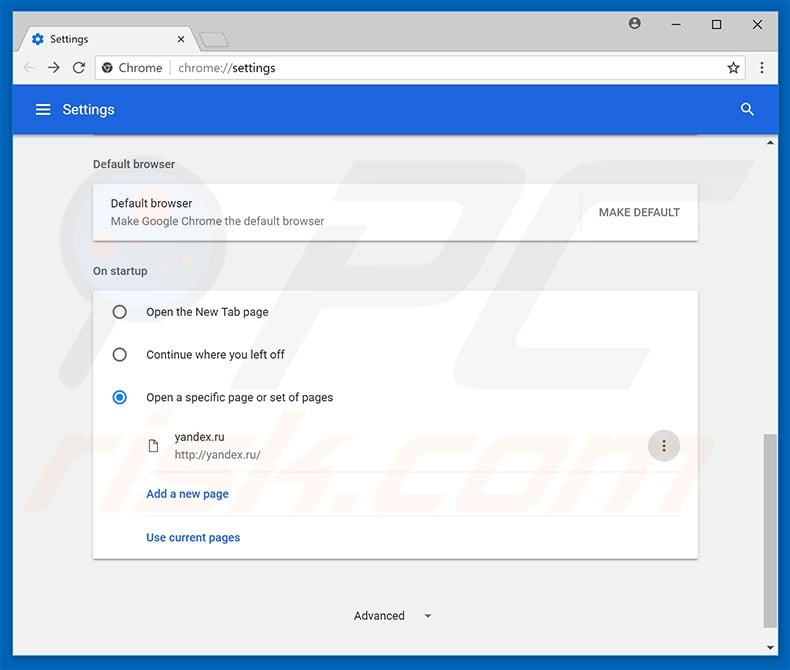Open Chrome's three-dot main menu

click(x=761, y=68)
